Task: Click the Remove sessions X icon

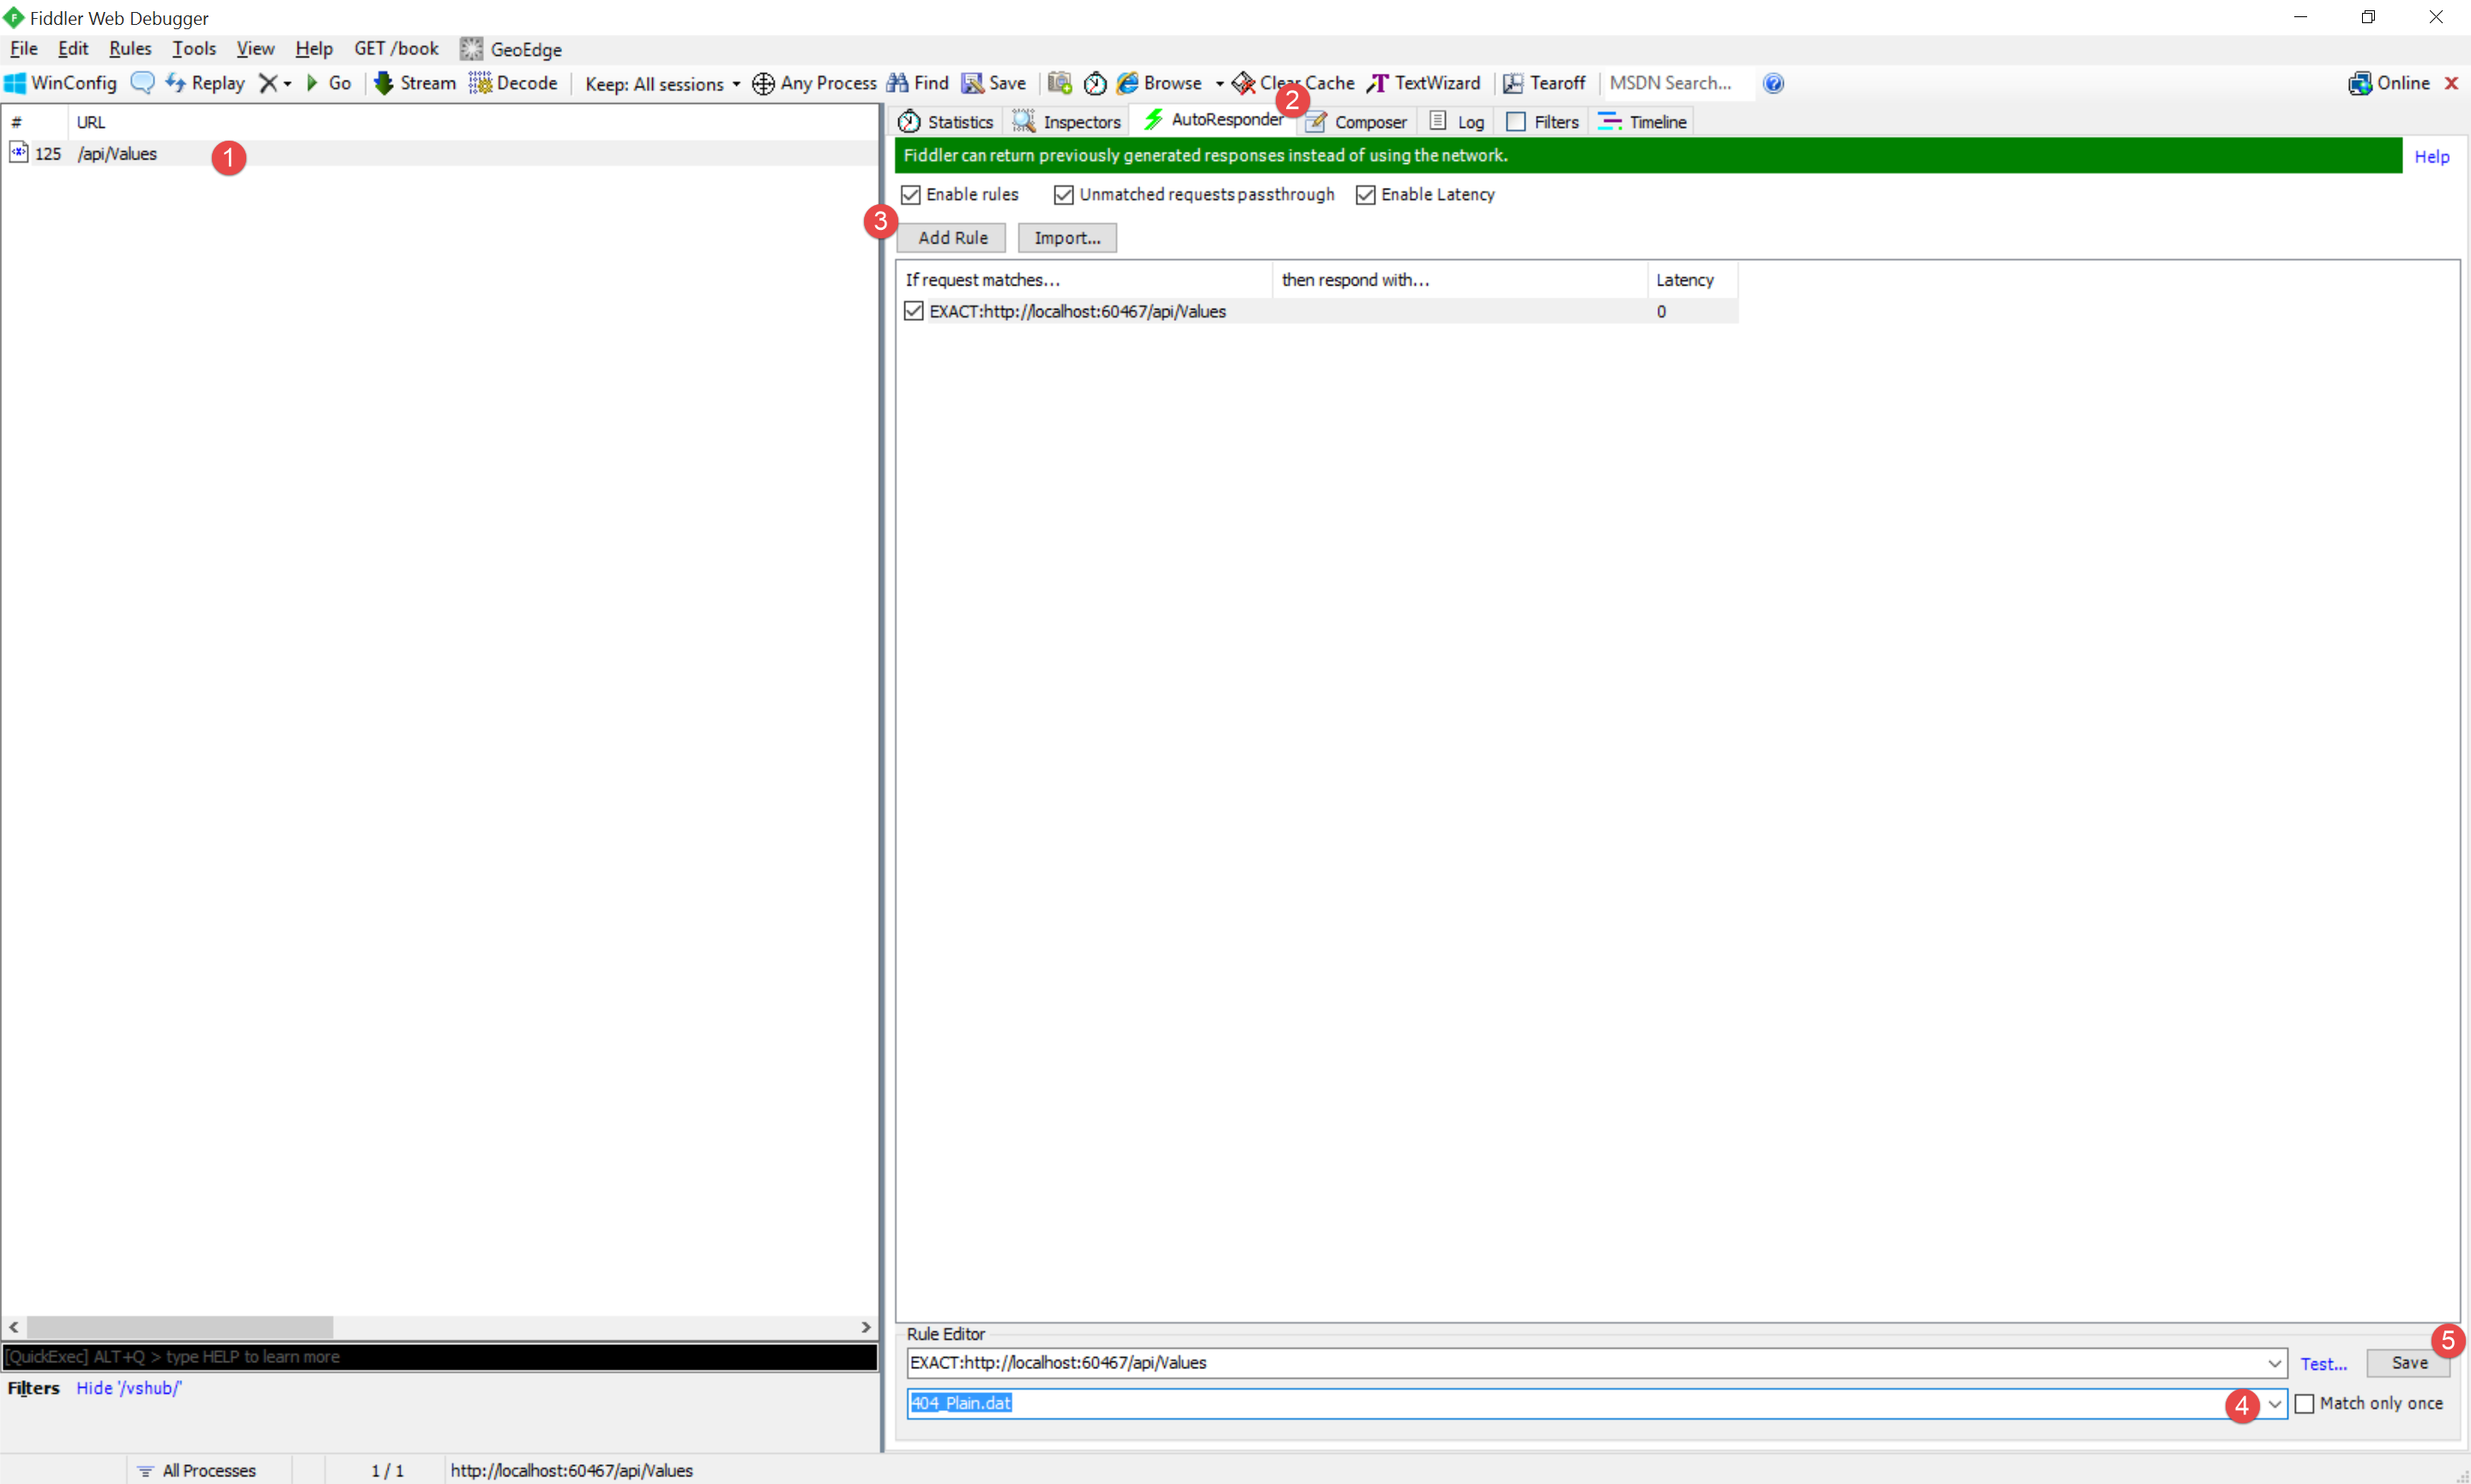Action: click(x=267, y=83)
